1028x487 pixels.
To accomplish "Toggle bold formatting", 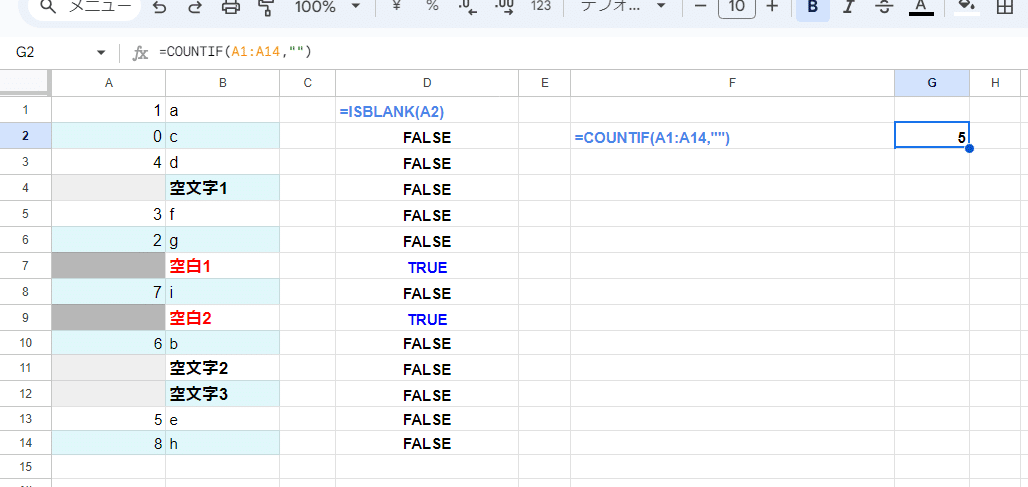I will point(813,8).
